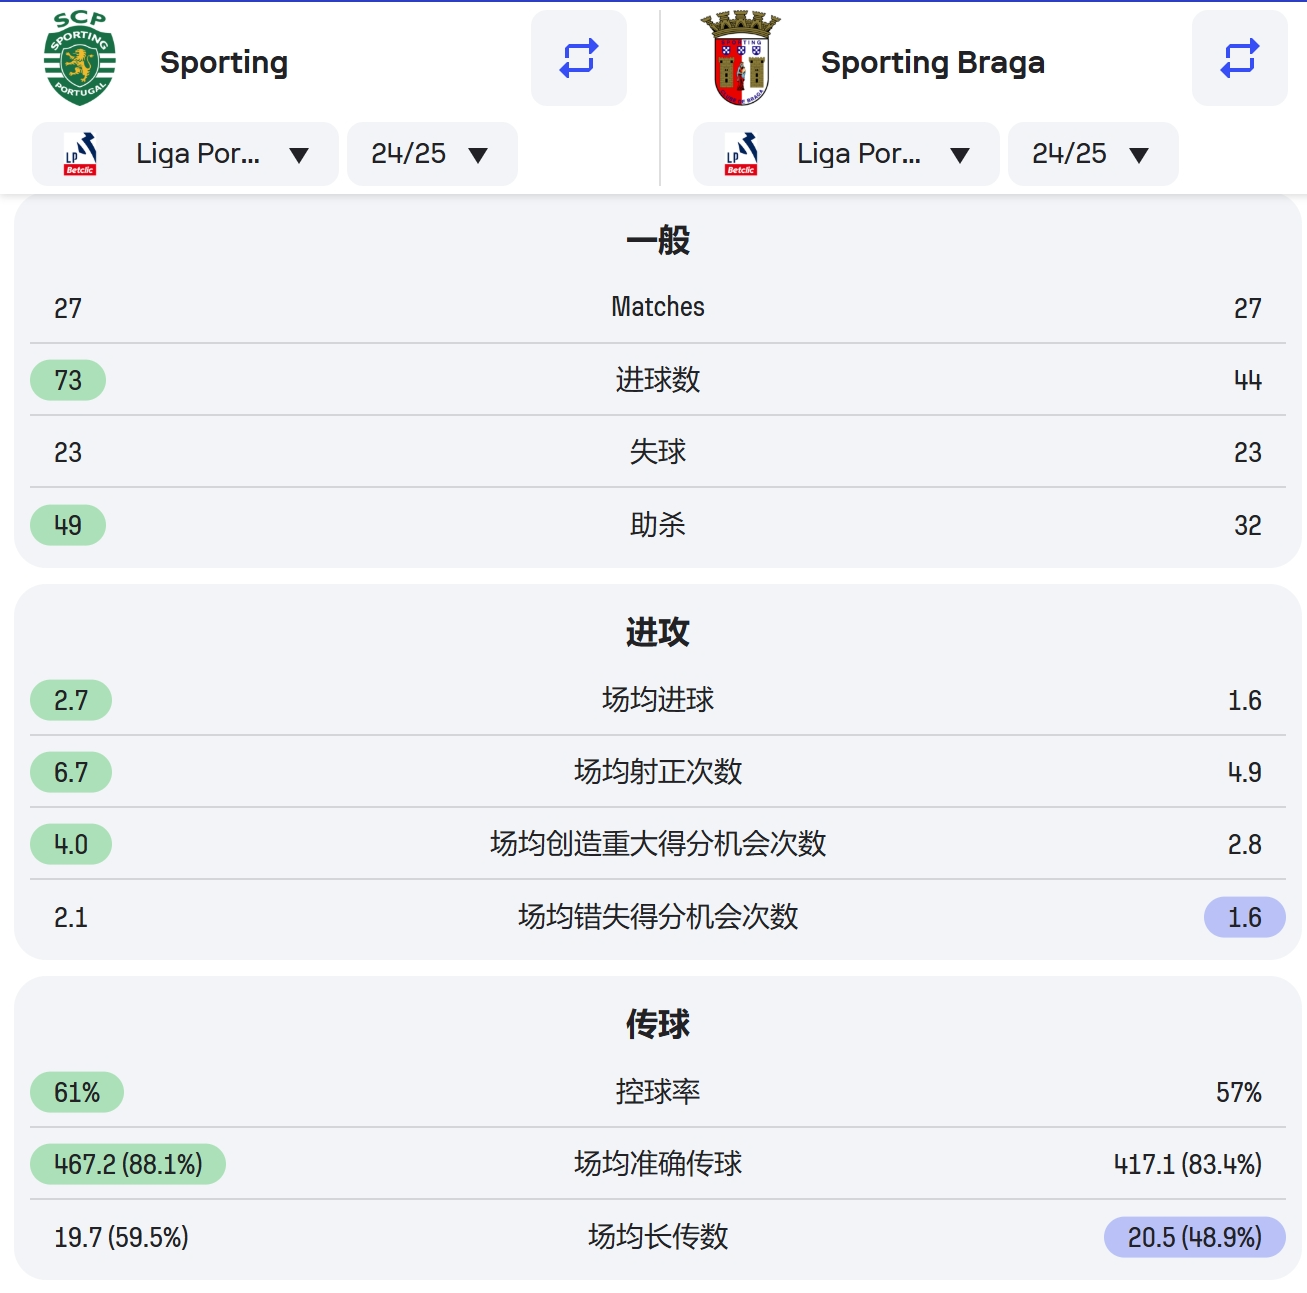Screen dimensions: 1307x1293
Task: Swap the Sporting team using the switch icon
Action: coord(578,58)
